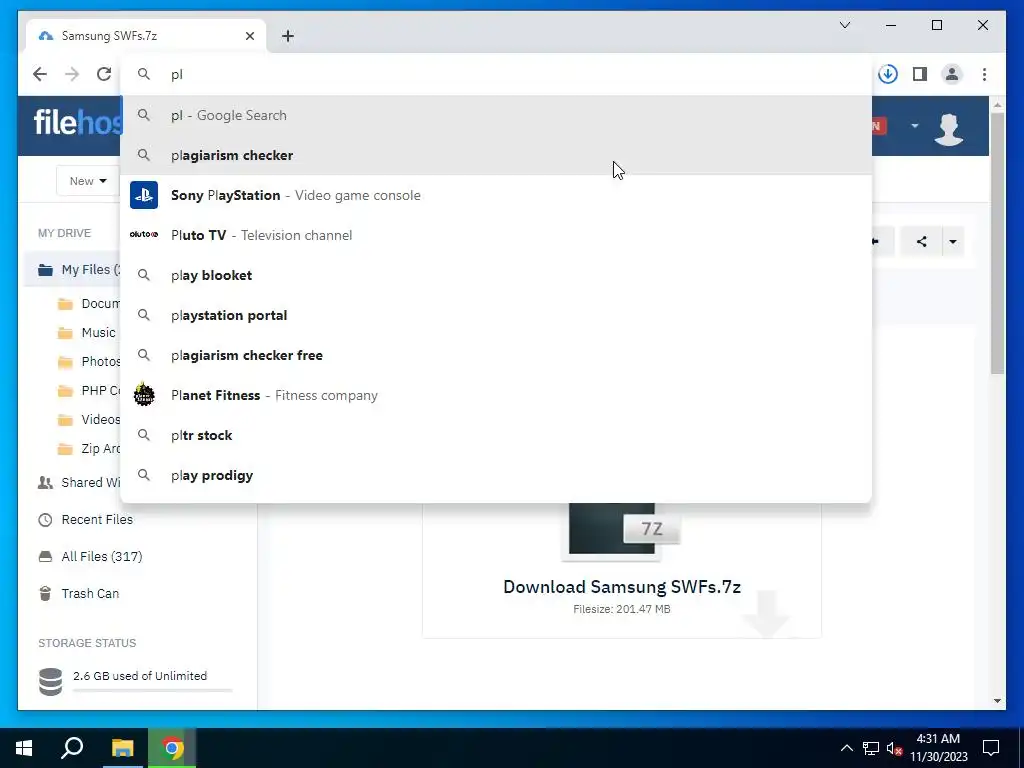Open the site user account avatar
The image size is (1024, 768).
tap(949, 128)
